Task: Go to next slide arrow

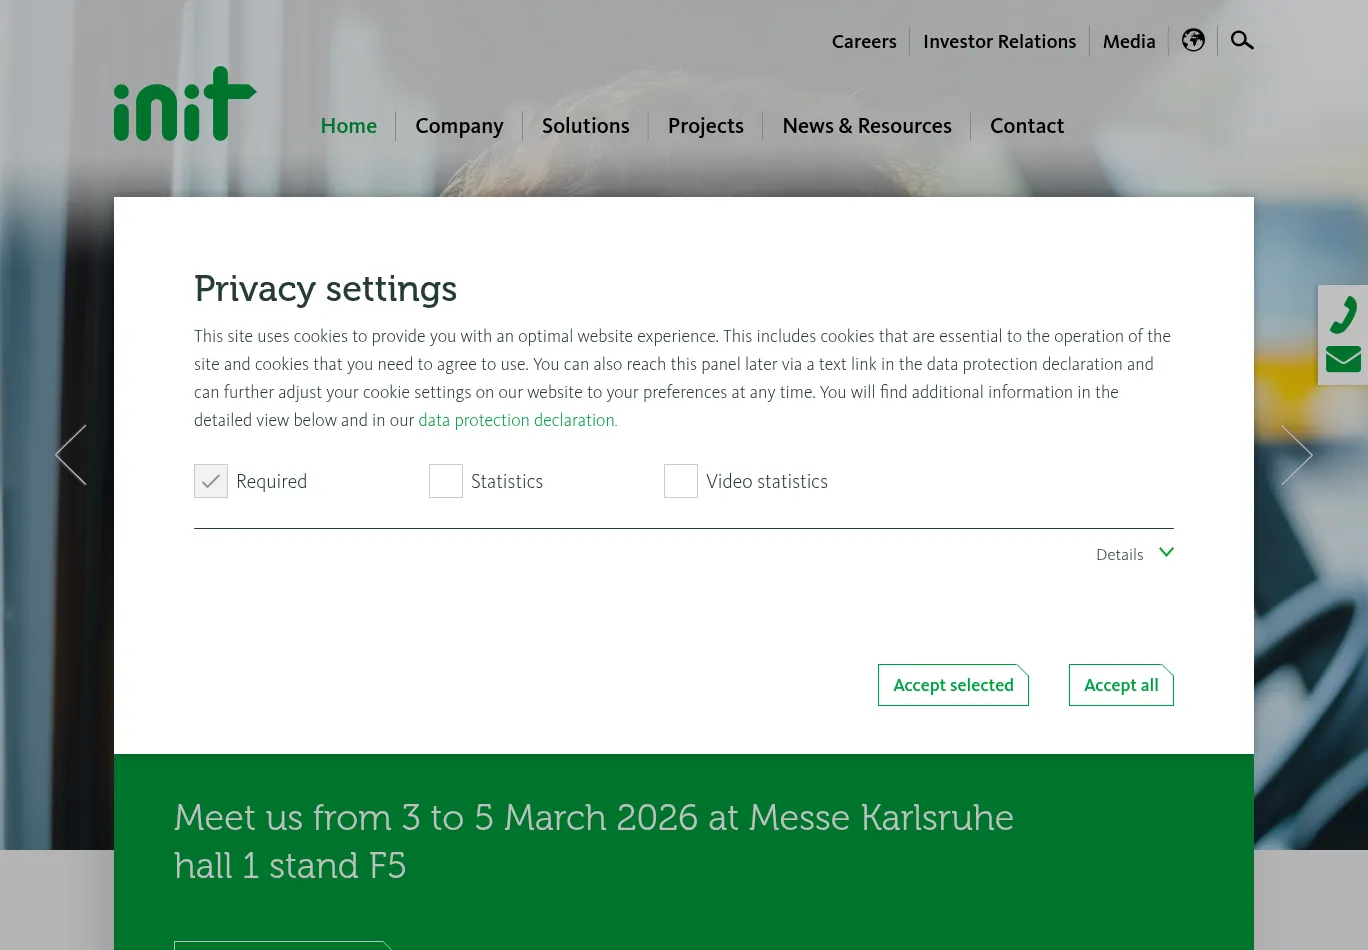Action: pyautogui.click(x=1296, y=455)
